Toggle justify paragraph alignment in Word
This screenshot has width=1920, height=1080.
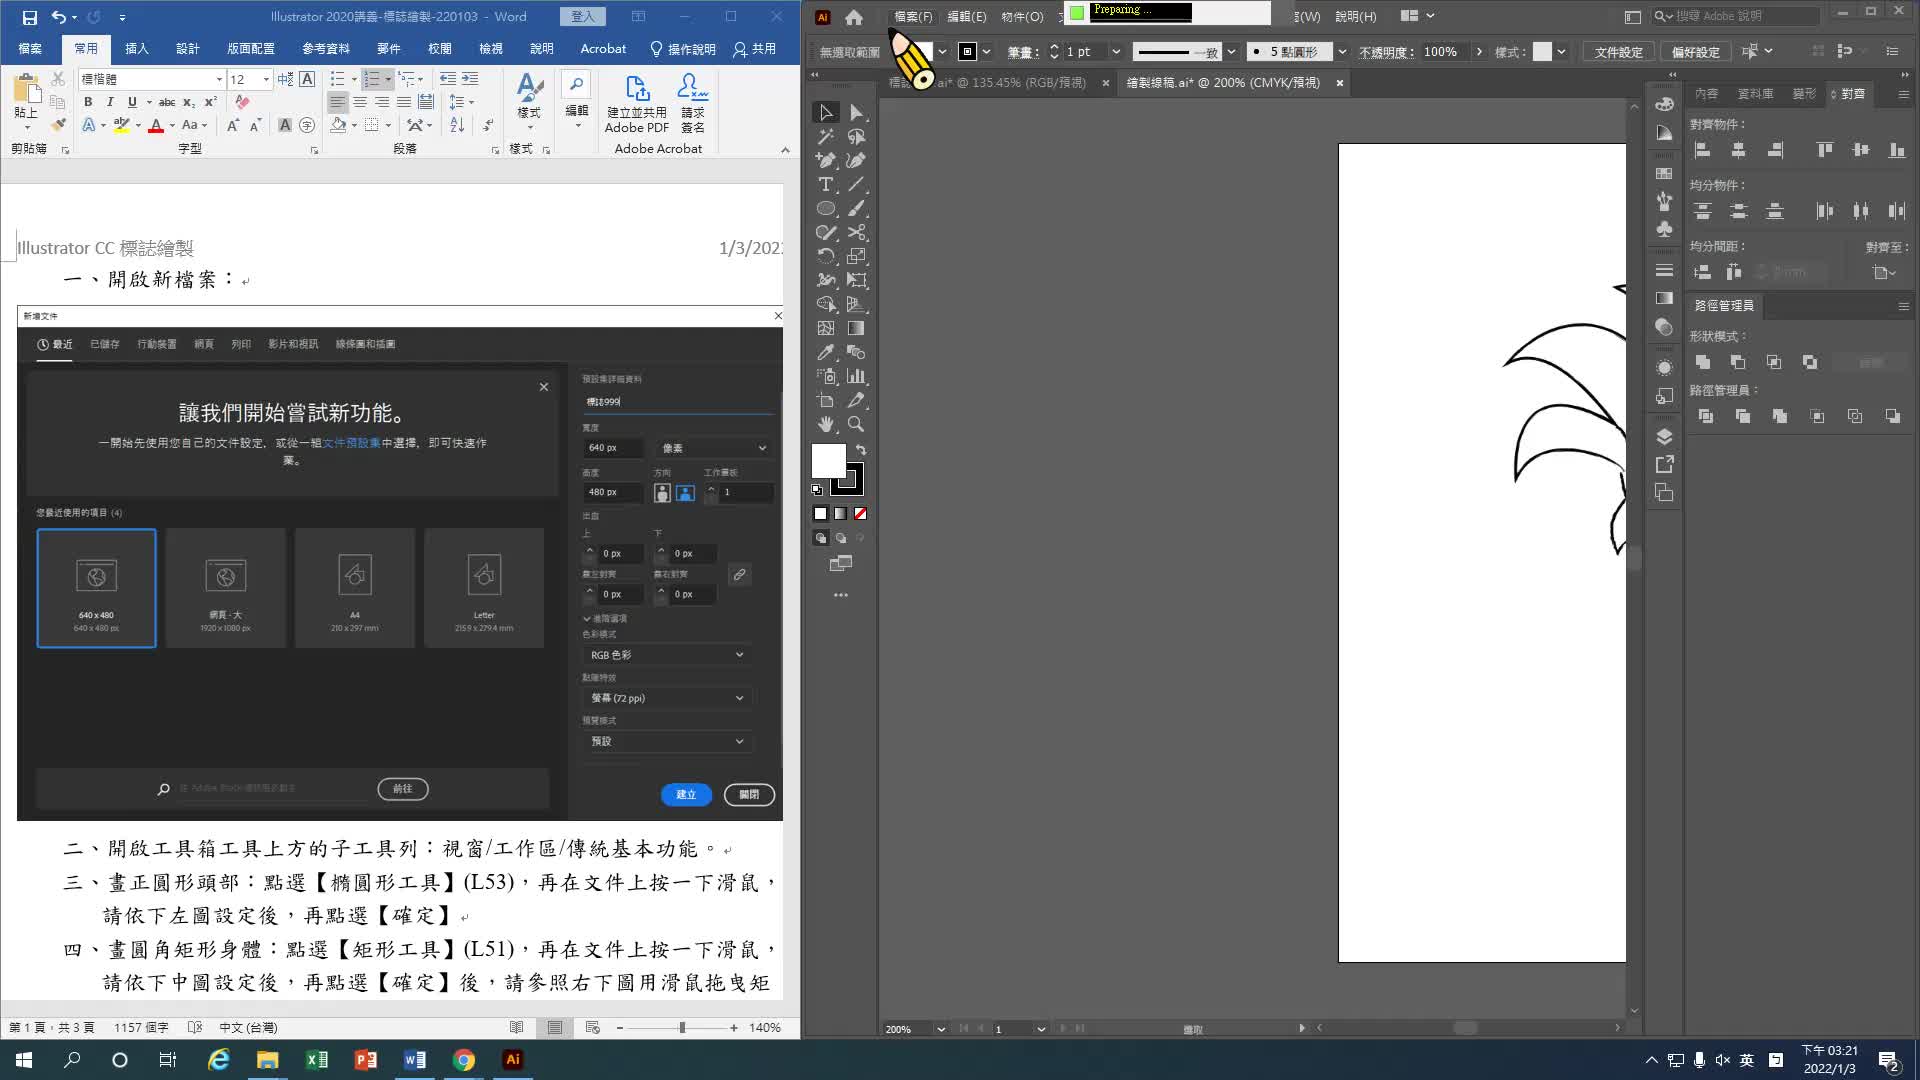coord(404,102)
